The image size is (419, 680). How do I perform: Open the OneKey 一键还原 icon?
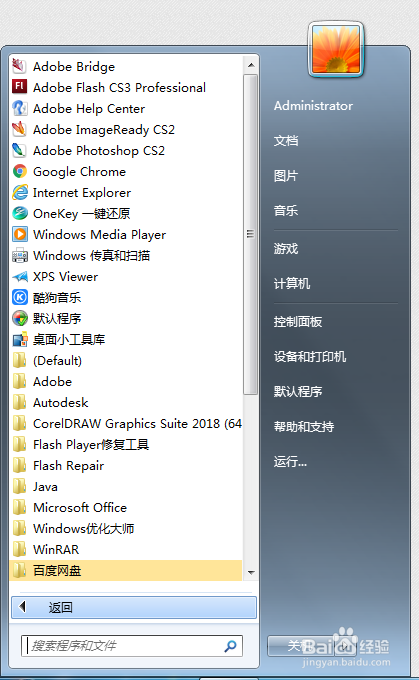(x=20, y=213)
